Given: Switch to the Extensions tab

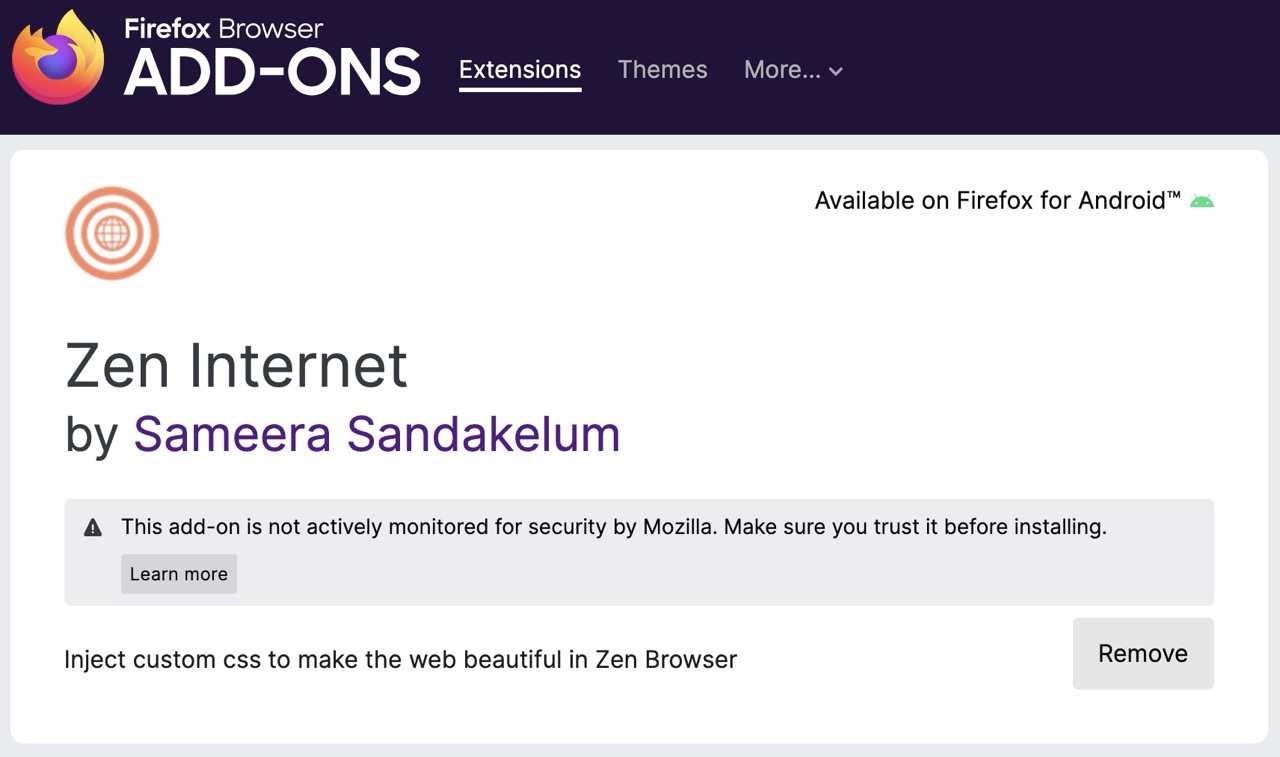Looking at the screenshot, I should pos(520,70).
